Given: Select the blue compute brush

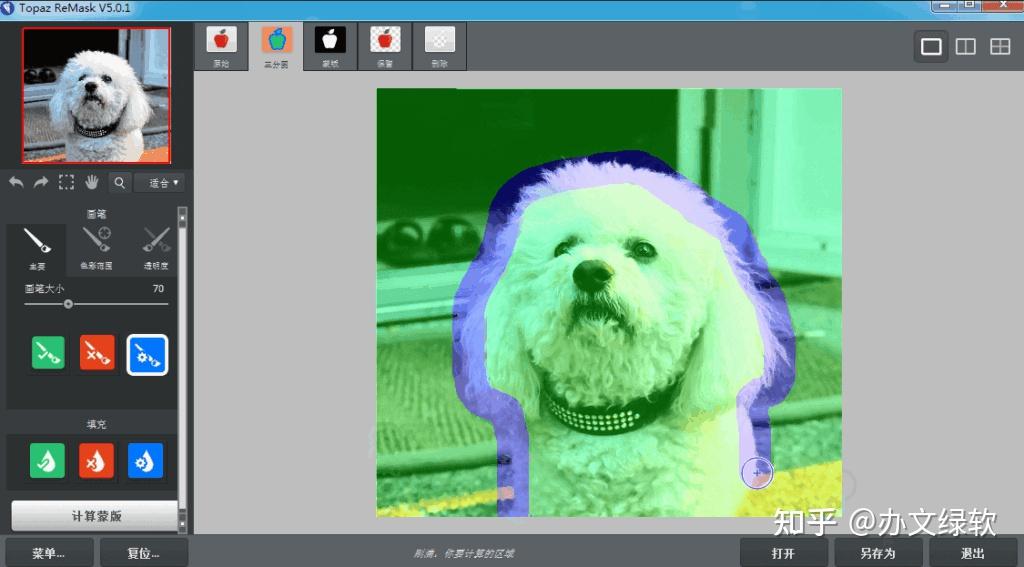Looking at the screenshot, I should 147,354.
